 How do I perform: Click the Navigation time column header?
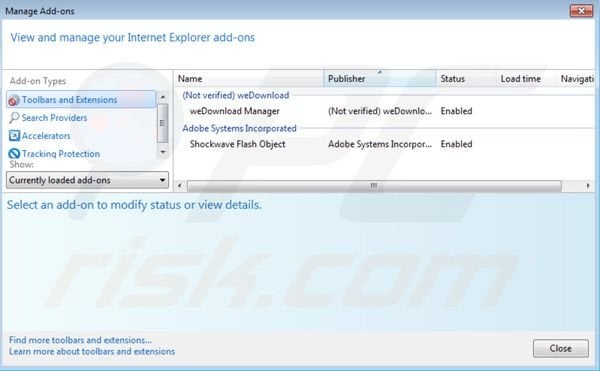[577, 79]
